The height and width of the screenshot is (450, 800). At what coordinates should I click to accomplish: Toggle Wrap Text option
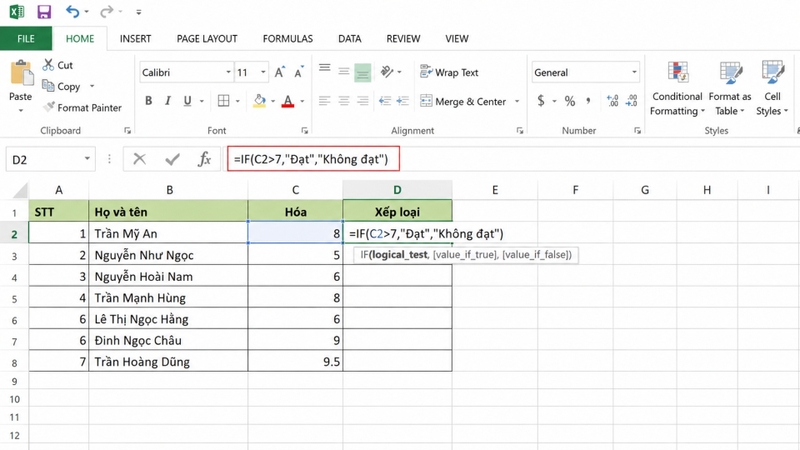pyautogui.click(x=449, y=72)
